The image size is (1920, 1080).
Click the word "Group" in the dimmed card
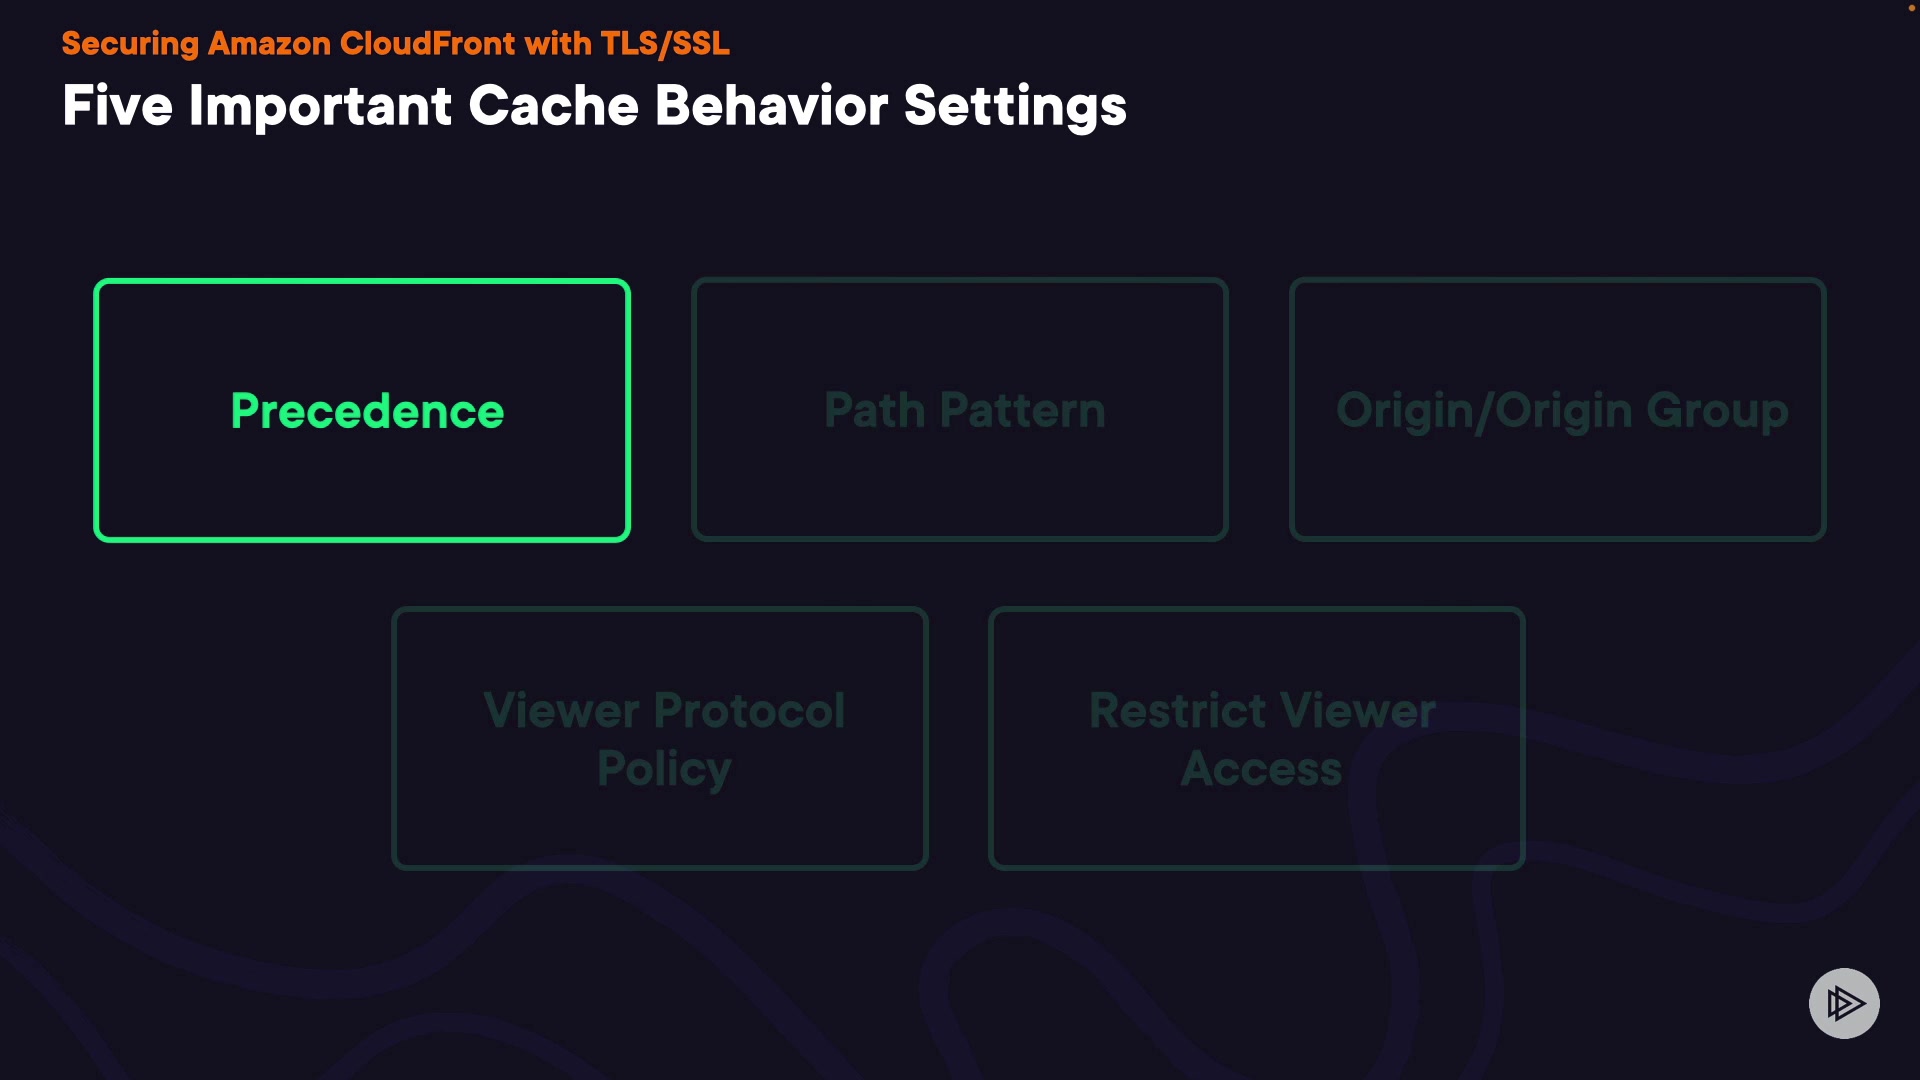tap(1717, 411)
